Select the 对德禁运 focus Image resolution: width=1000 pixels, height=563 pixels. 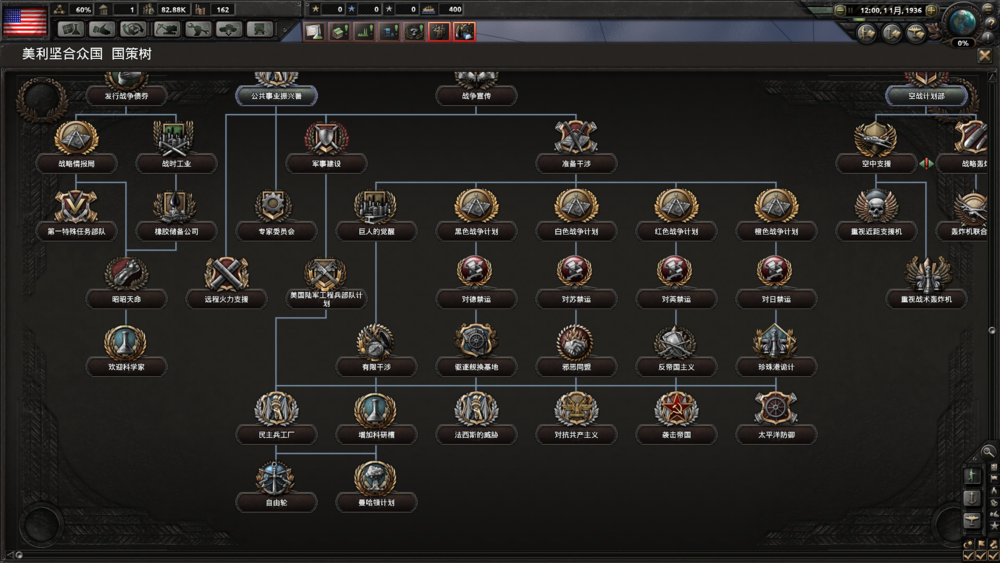[x=476, y=282]
